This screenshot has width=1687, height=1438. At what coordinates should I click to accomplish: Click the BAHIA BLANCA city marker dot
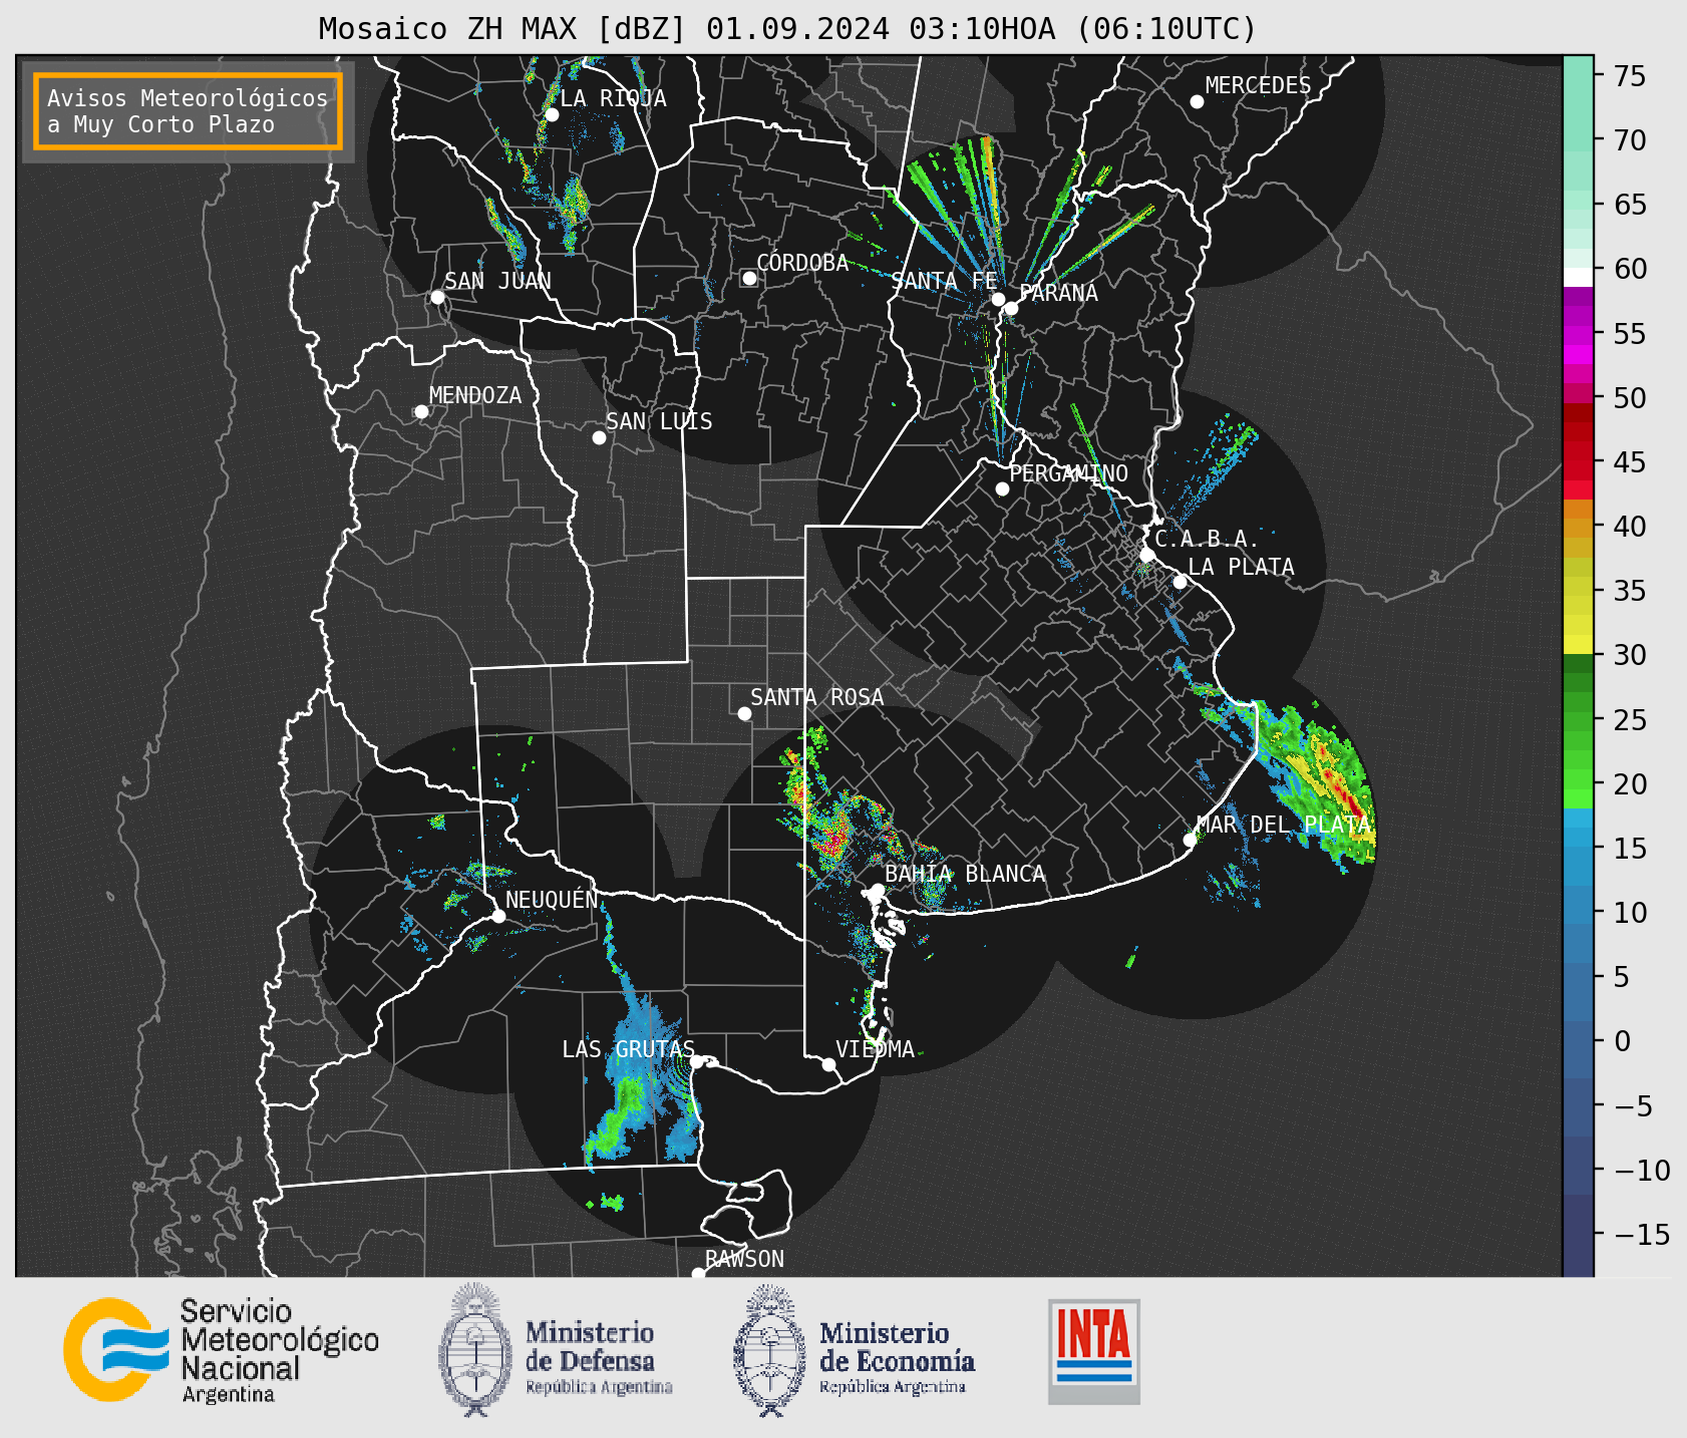pyautogui.click(x=877, y=890)
